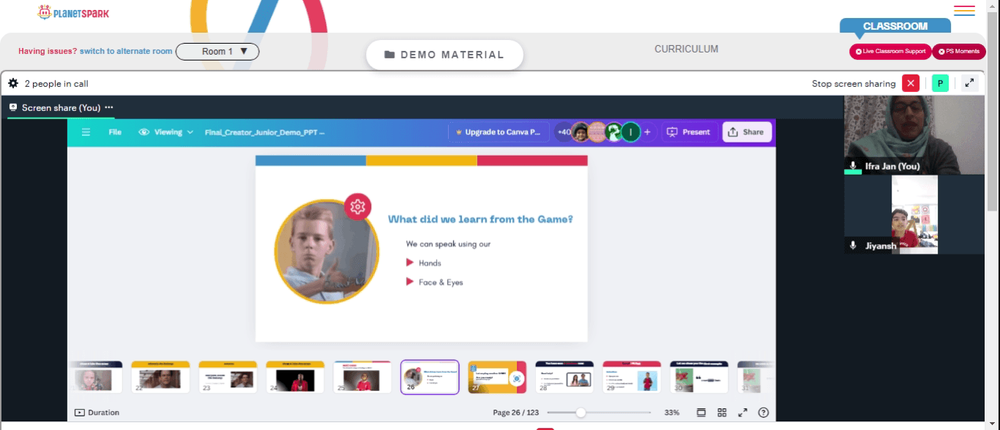Open the Room 1 dropdown
Image resolution: width=1000 pixels, height=430 pixels.
(x=217, y=52)
